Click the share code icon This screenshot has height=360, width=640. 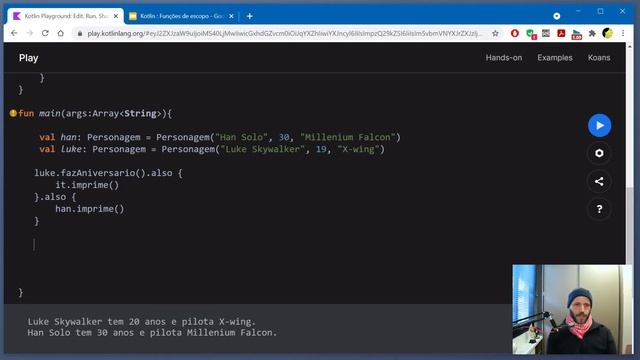(599, 181)
